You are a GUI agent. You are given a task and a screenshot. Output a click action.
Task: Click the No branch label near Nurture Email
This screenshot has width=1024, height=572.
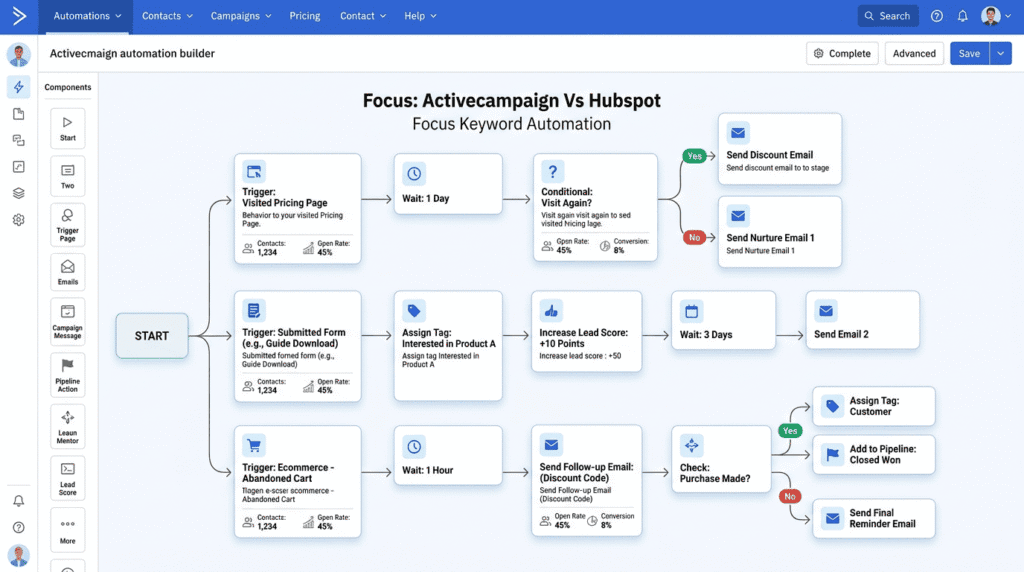[694, 238]
